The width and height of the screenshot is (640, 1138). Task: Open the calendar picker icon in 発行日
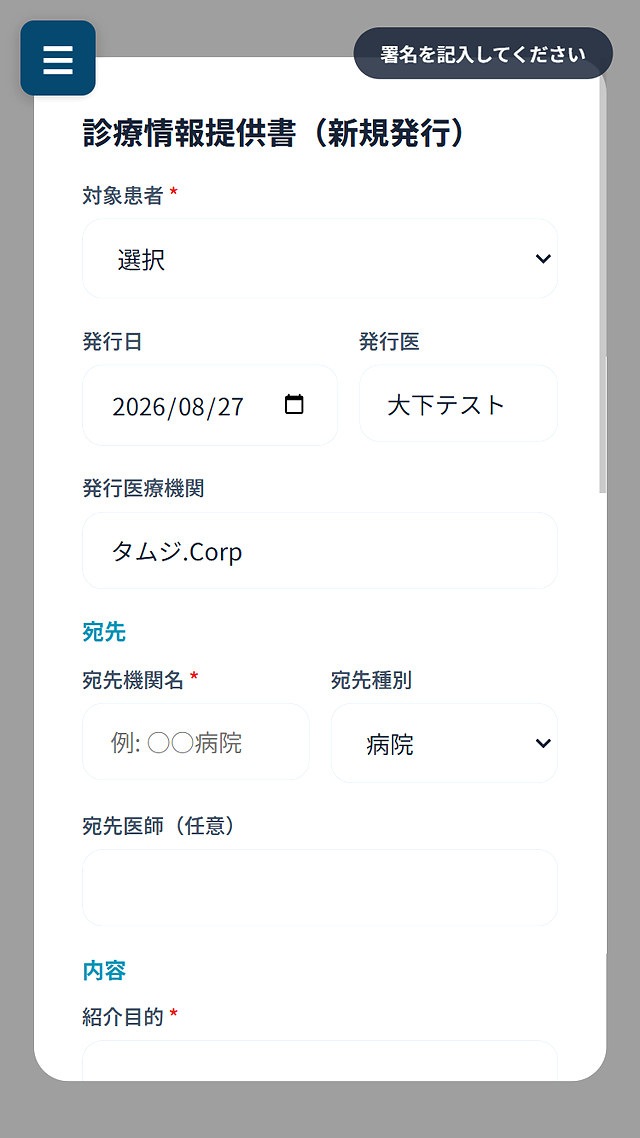294,404
